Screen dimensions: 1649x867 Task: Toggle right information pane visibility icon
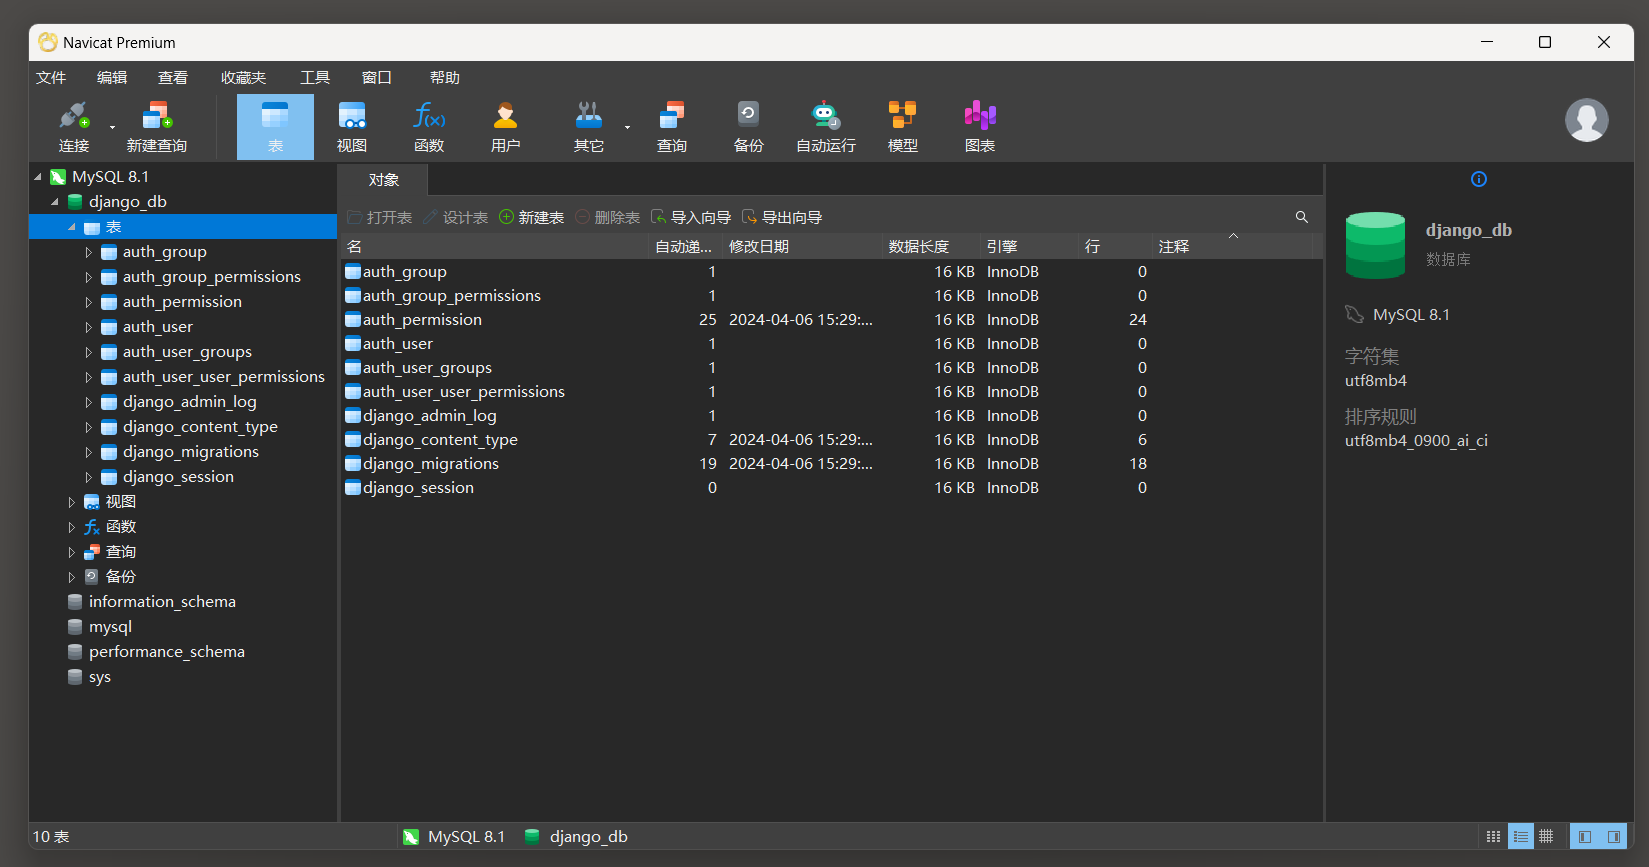pos(1613,836)
